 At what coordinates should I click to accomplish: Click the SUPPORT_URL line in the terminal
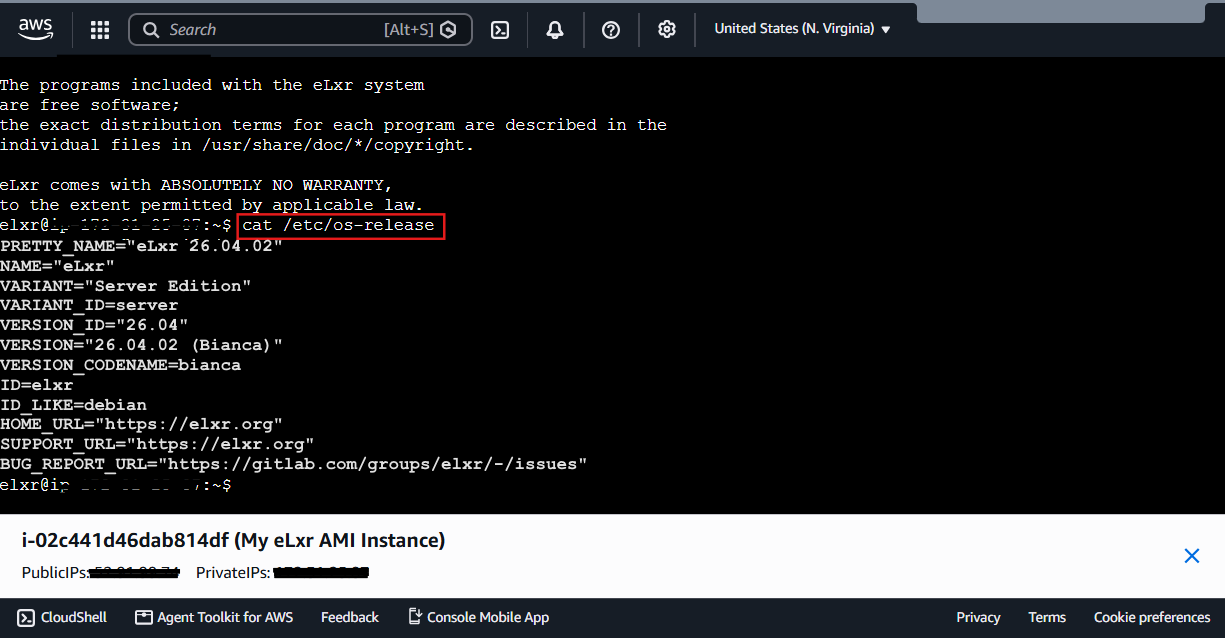(157, 445)
